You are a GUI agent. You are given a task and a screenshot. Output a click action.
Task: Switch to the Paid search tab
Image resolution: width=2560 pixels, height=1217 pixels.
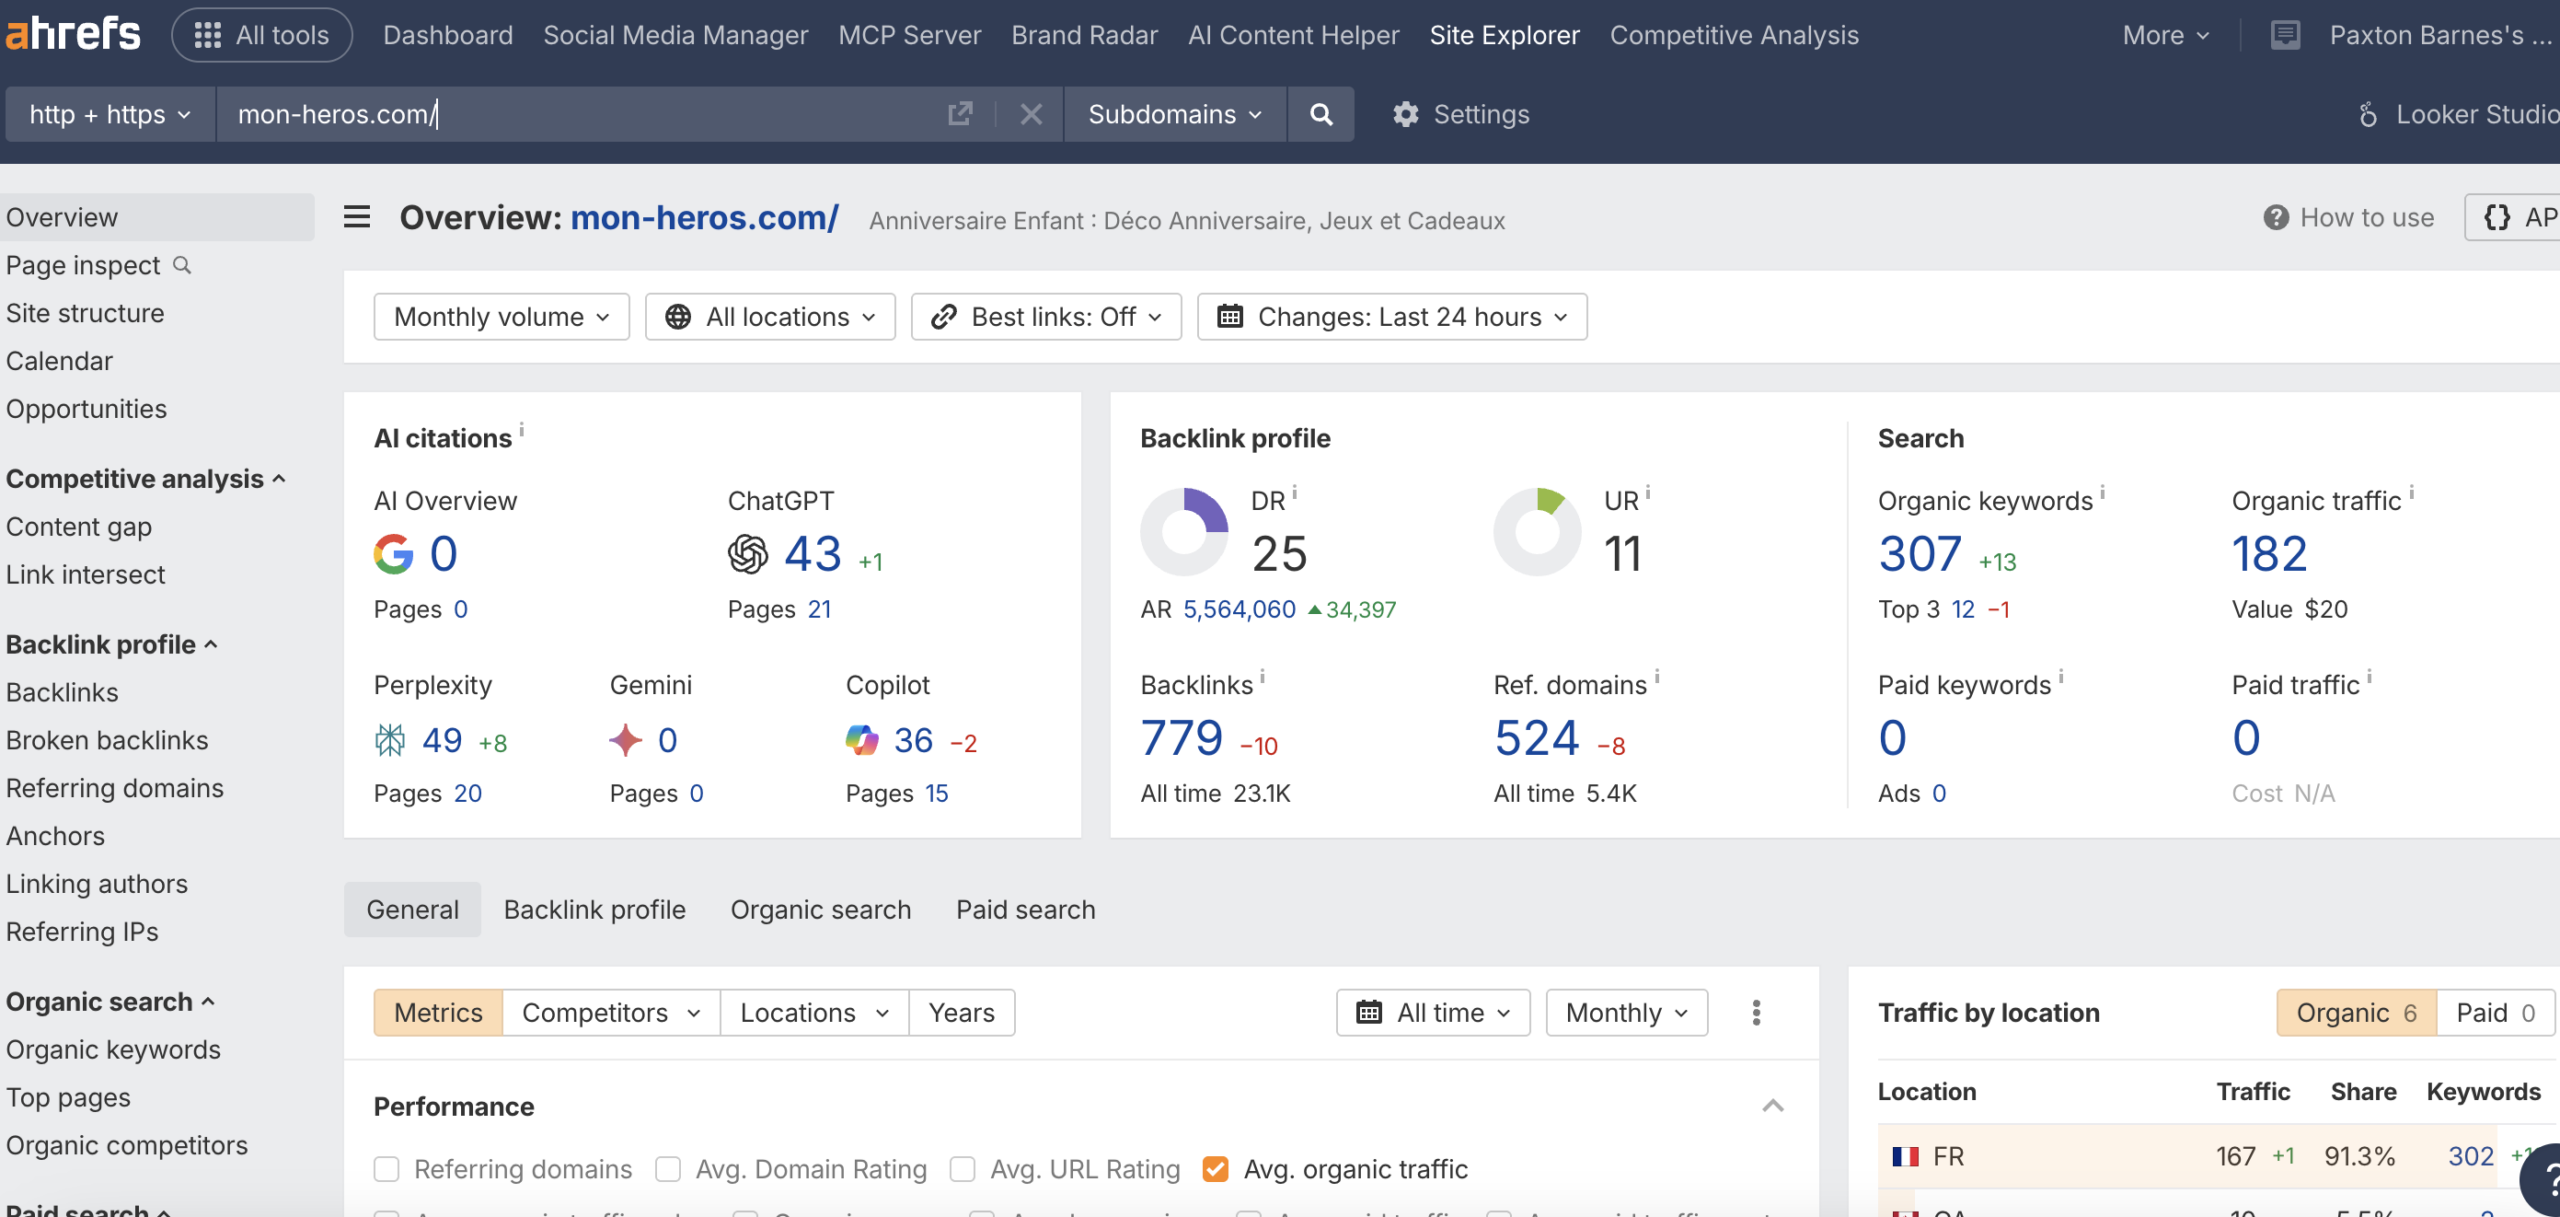point(1024,909)
